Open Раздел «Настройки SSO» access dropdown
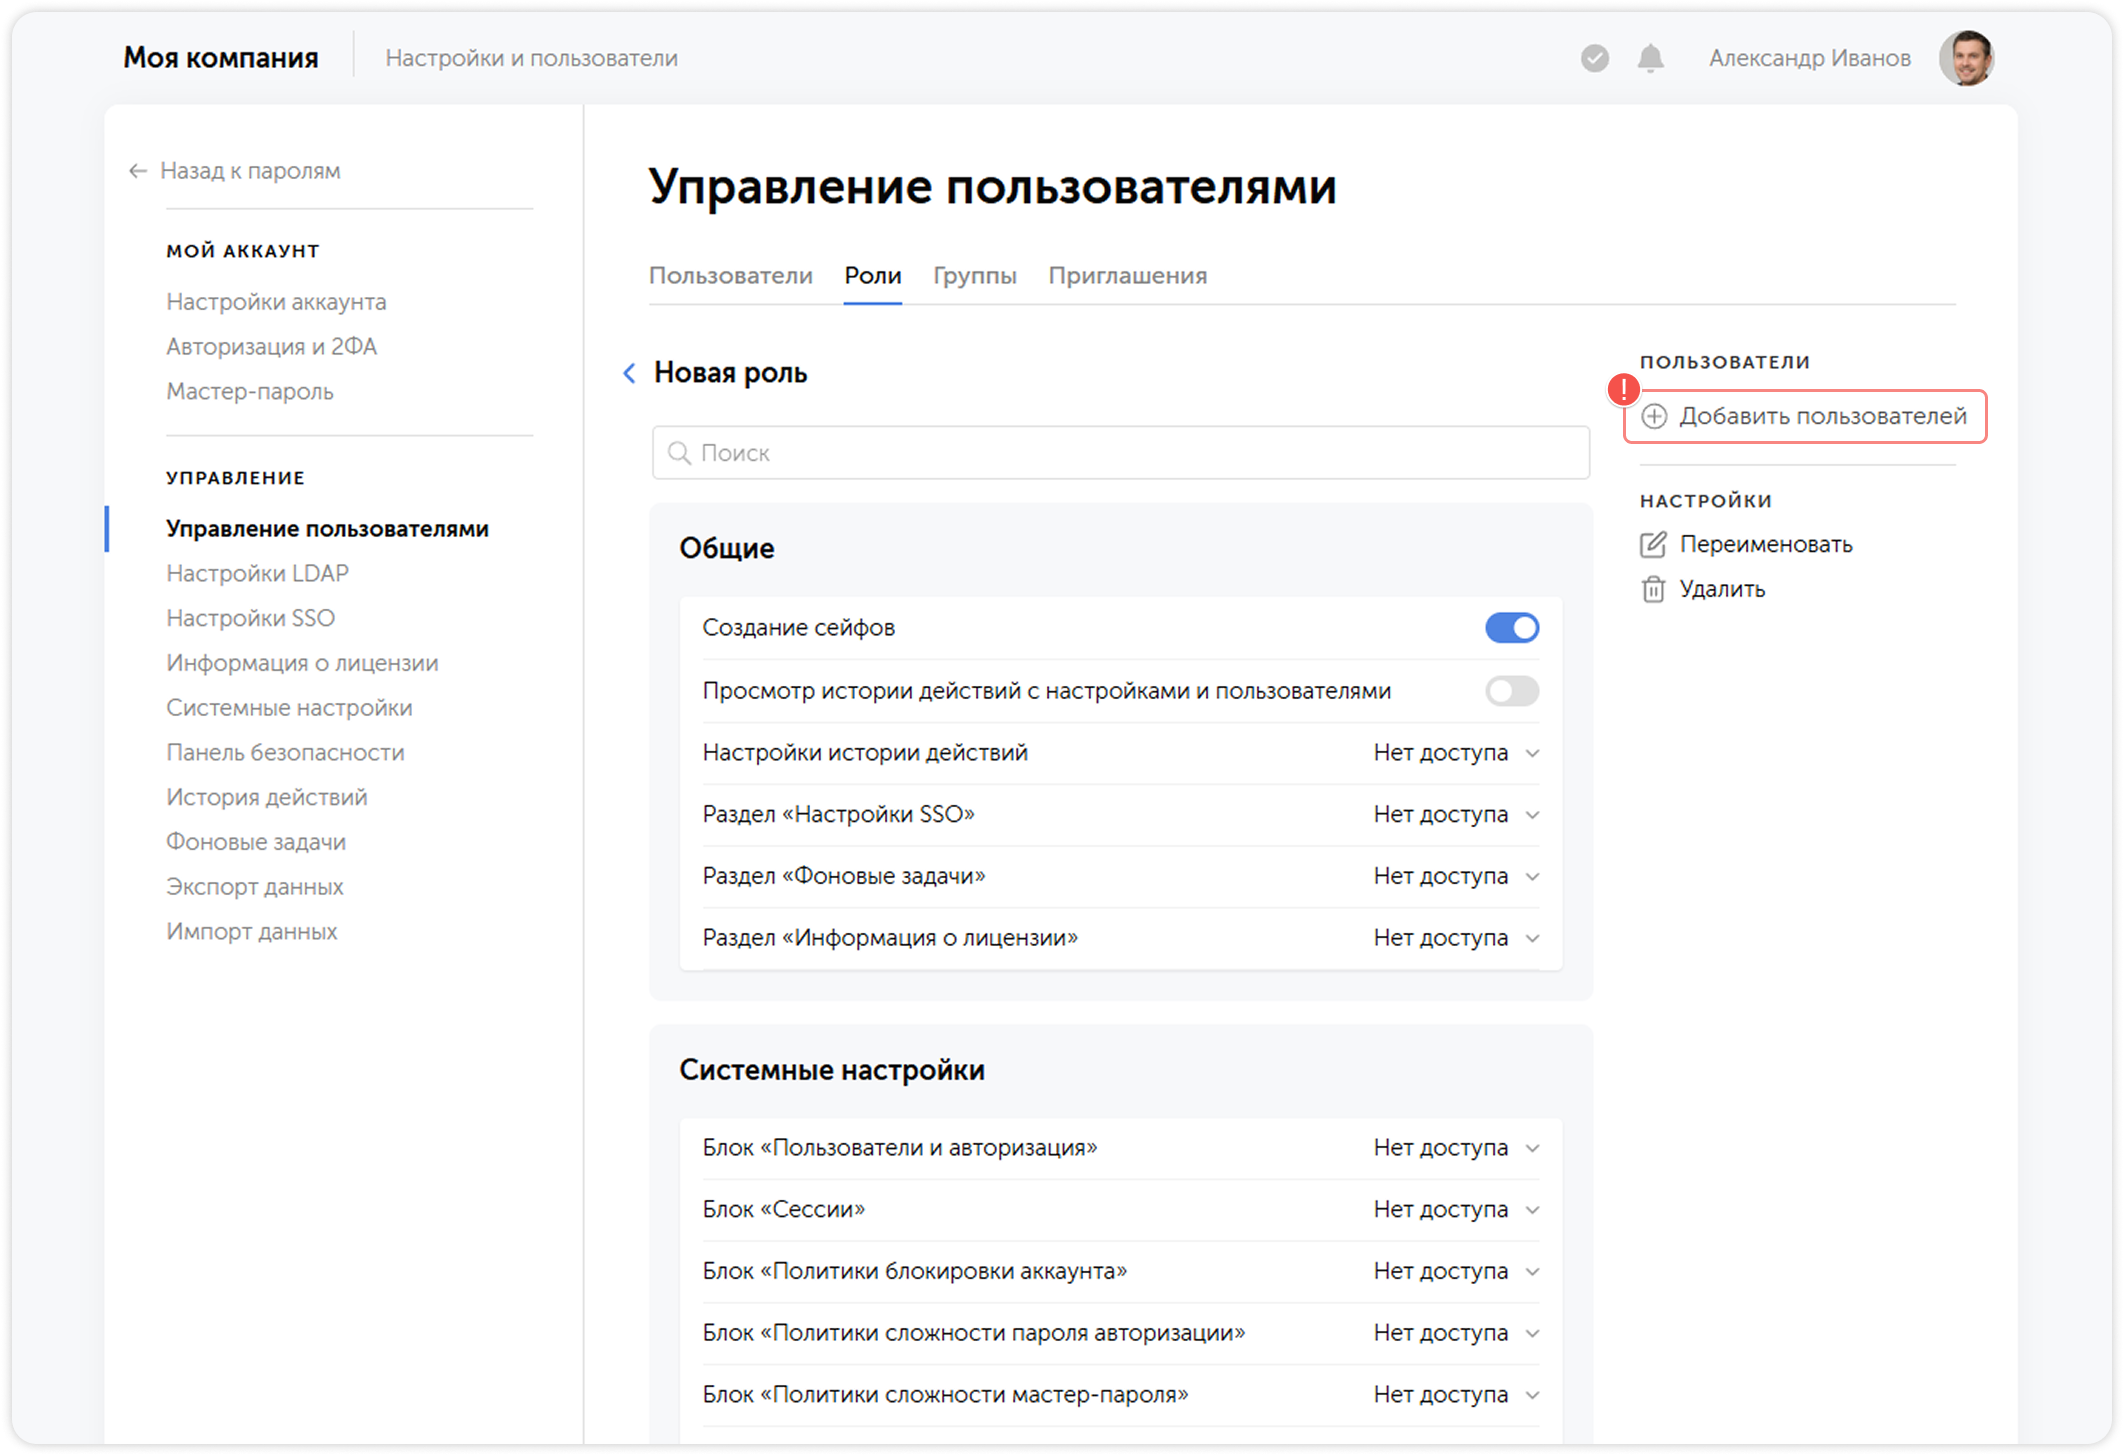 click(x=1456, y=815)
